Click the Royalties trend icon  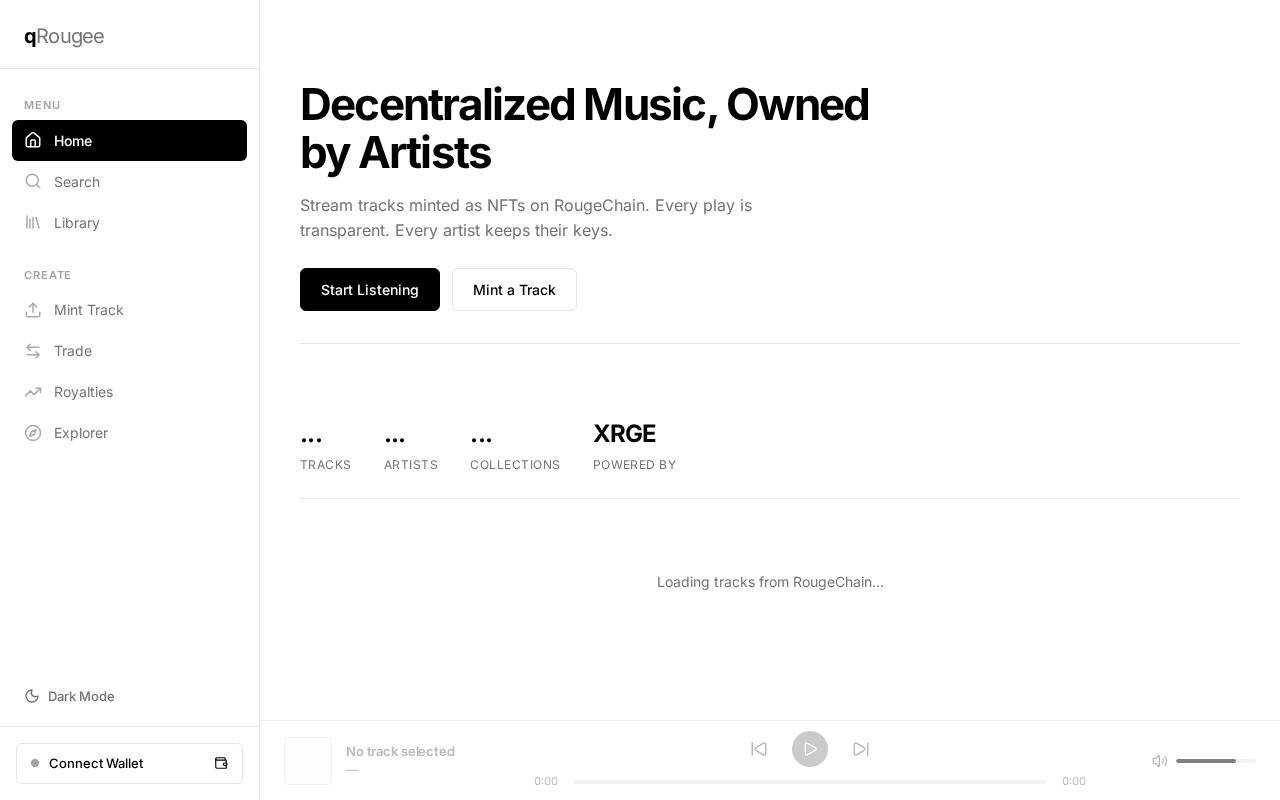(33, 392)
